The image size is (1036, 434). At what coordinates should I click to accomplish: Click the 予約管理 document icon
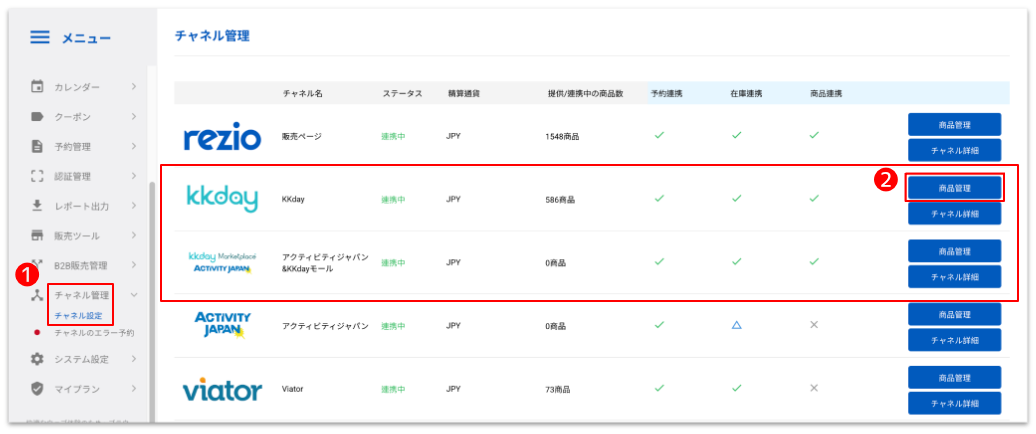click(x=38, y=147)
